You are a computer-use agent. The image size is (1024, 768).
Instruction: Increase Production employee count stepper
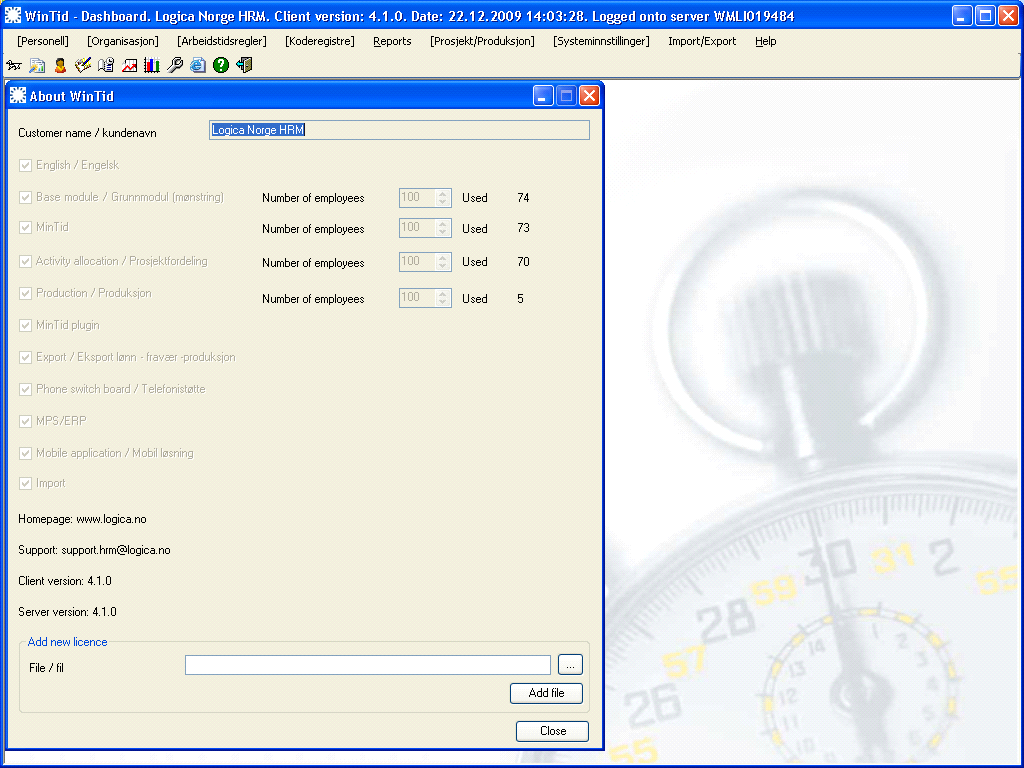pyautogui.click(x=443, y=293)
